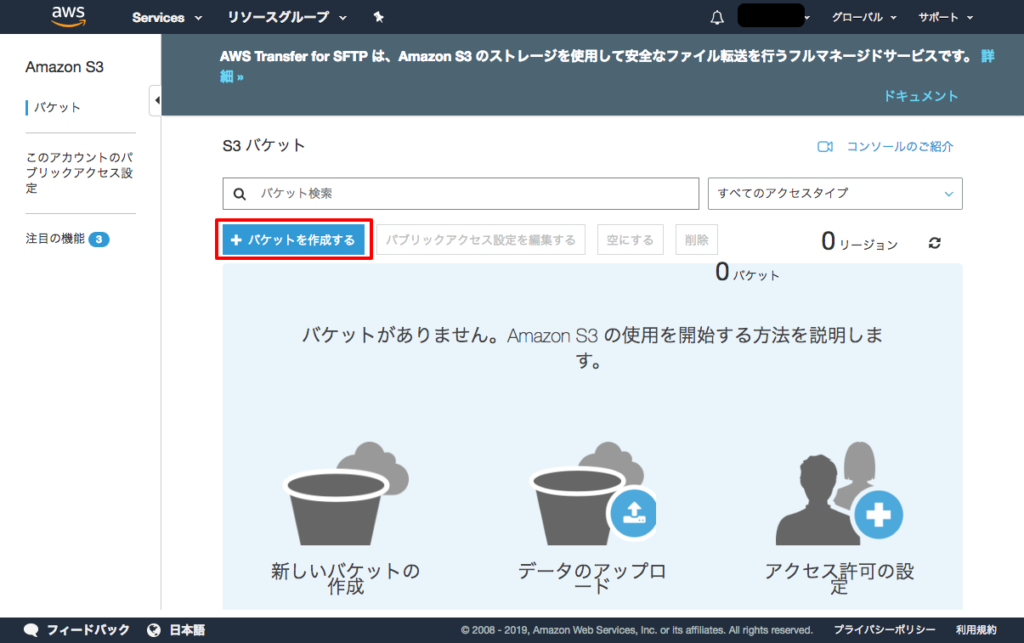Click the Amazon S3 sidebar heading
Screen dimensions: 1024x643
tap(65, 67)
